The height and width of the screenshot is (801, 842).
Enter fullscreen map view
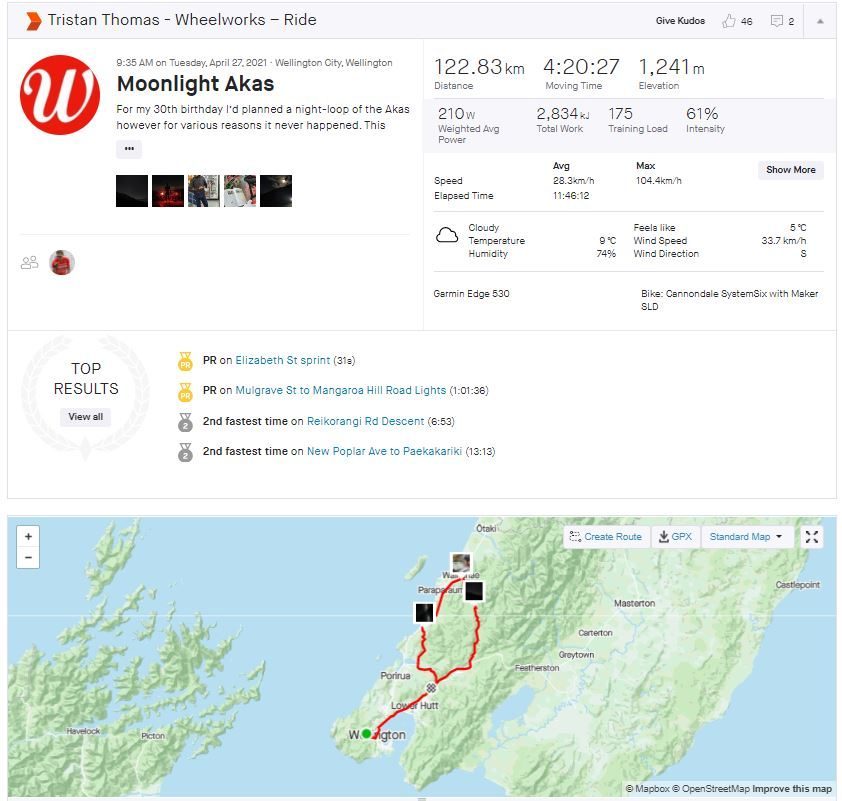click(812, 537)
